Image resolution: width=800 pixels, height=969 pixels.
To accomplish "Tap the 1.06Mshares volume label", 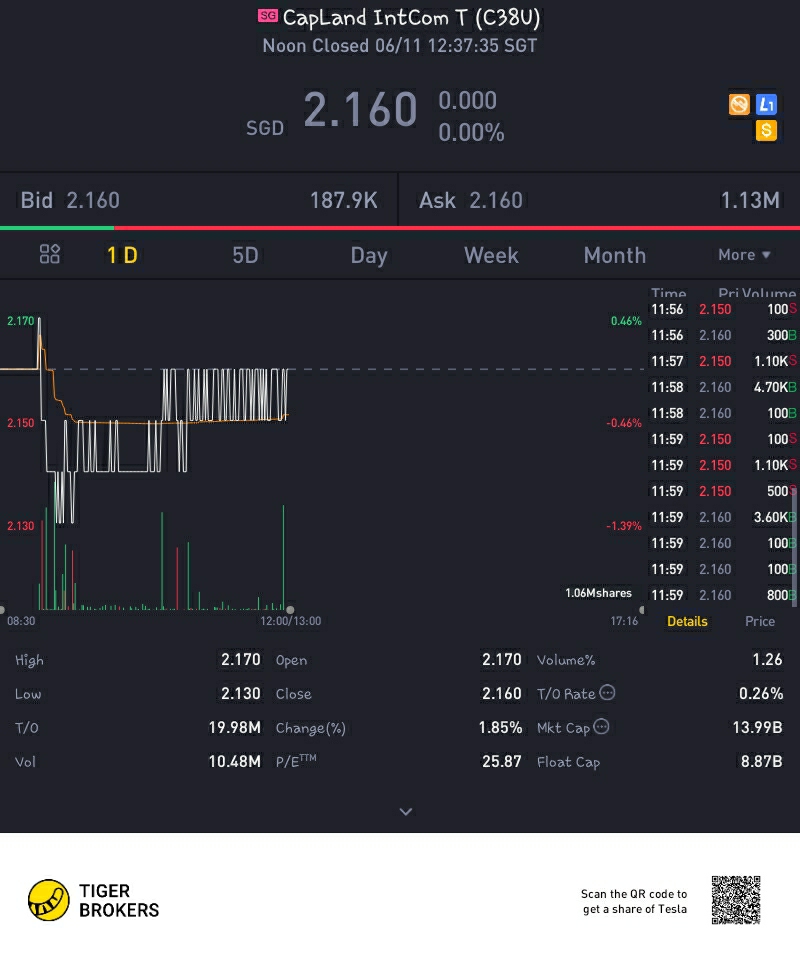I will (x=598, y=593).
